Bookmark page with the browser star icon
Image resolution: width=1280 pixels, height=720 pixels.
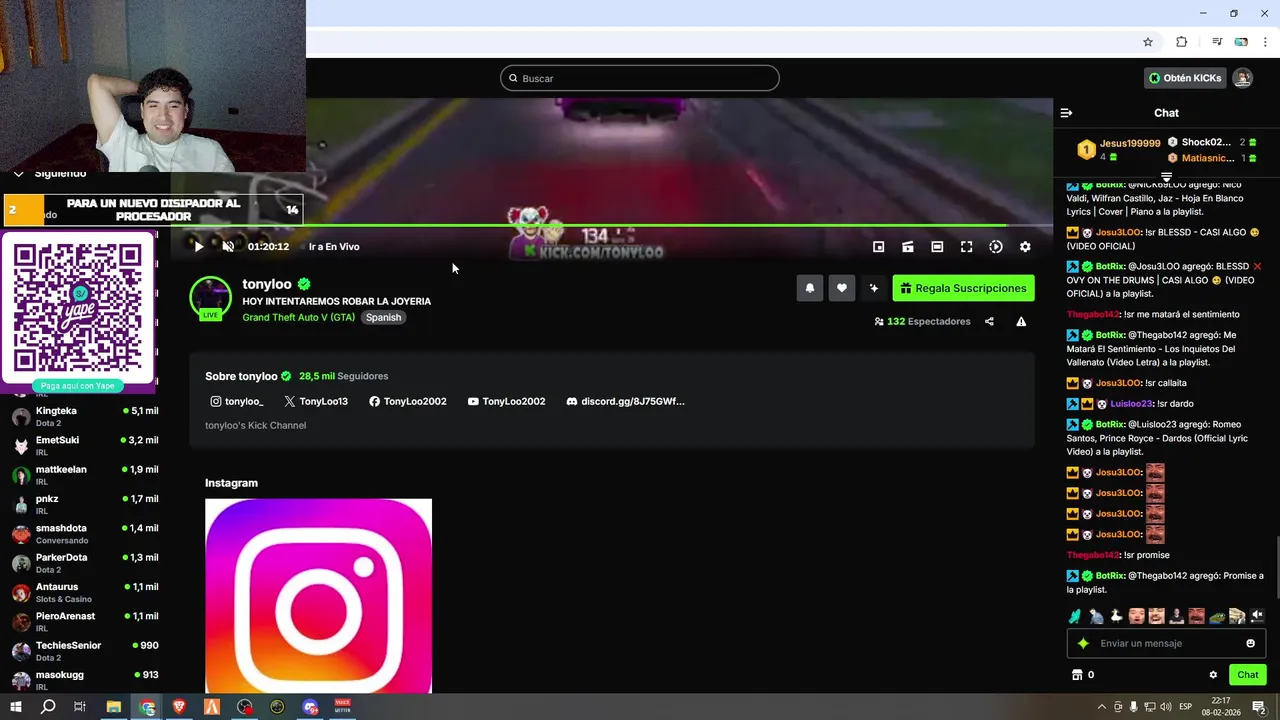pyautogui.click(x=1148, y=42)
